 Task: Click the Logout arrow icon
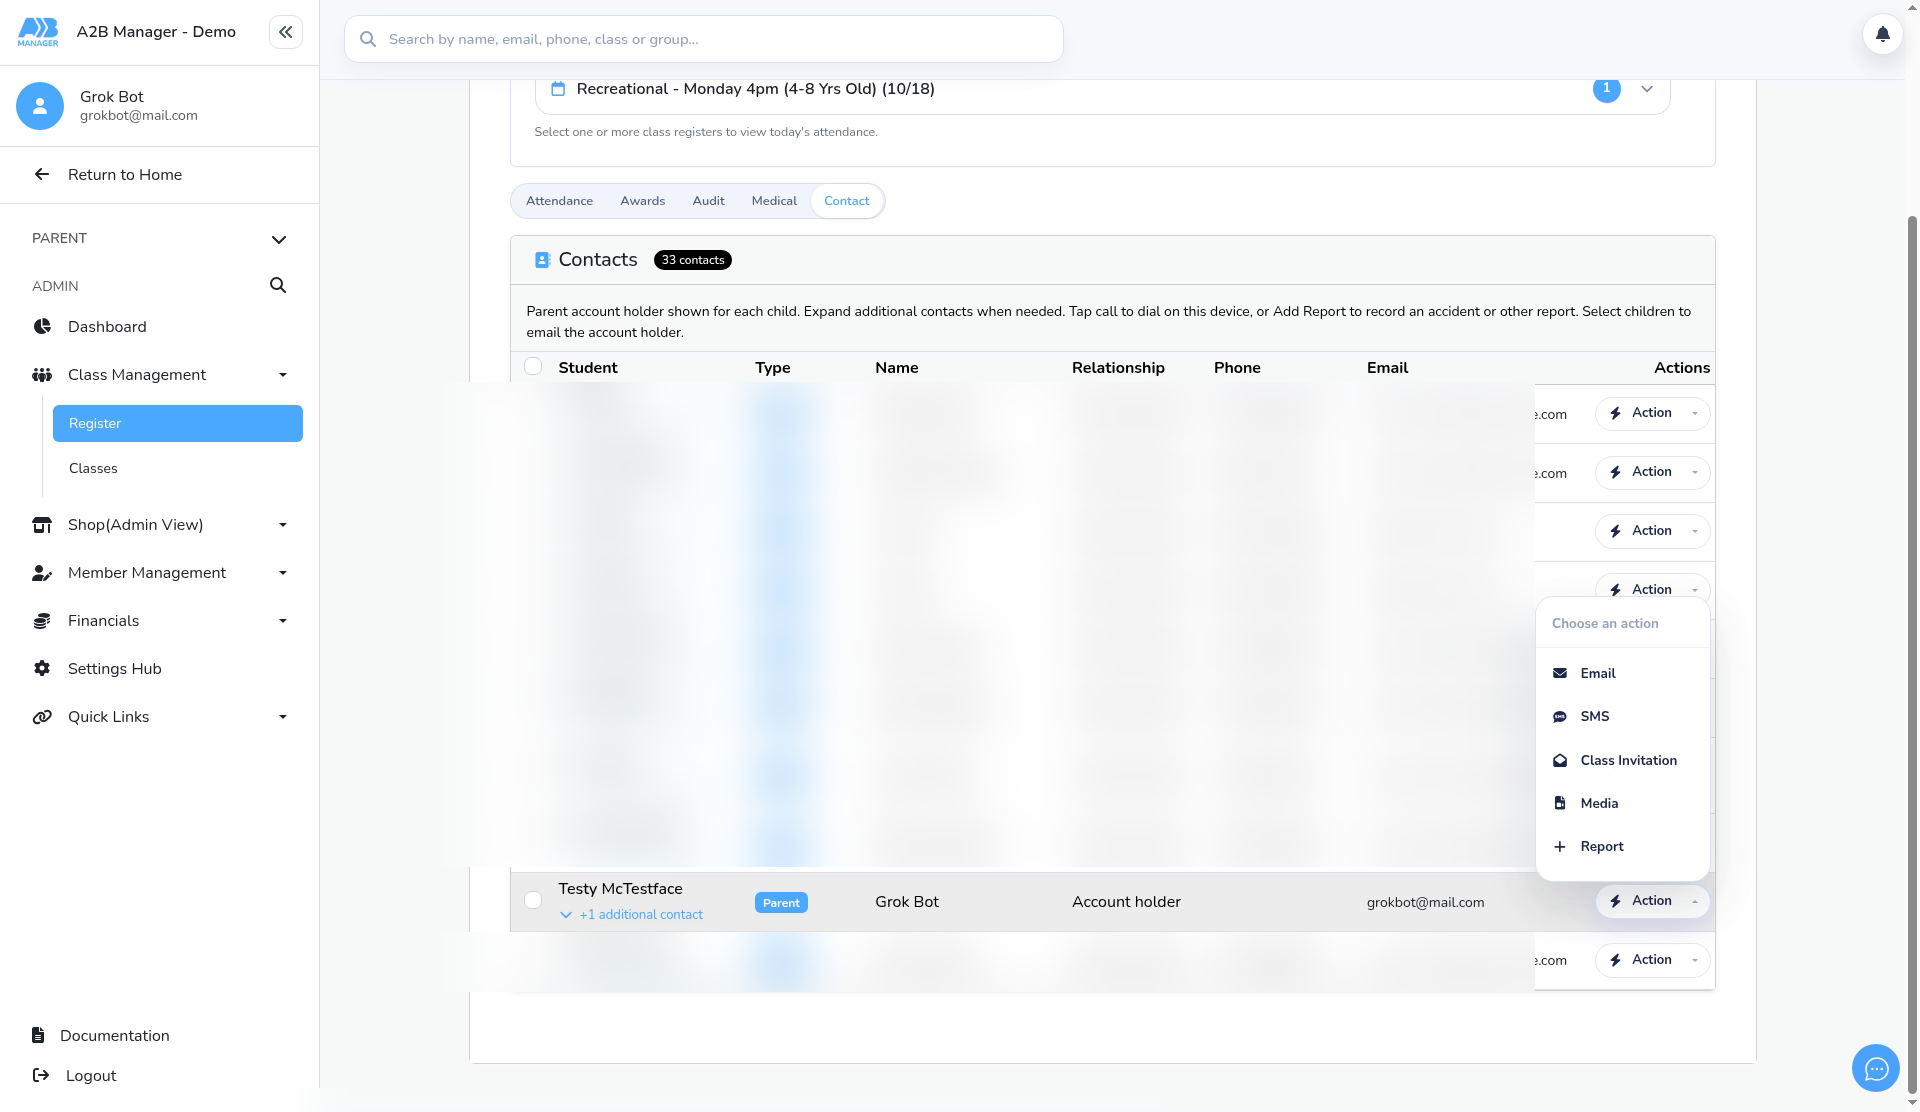point(41,1075)
